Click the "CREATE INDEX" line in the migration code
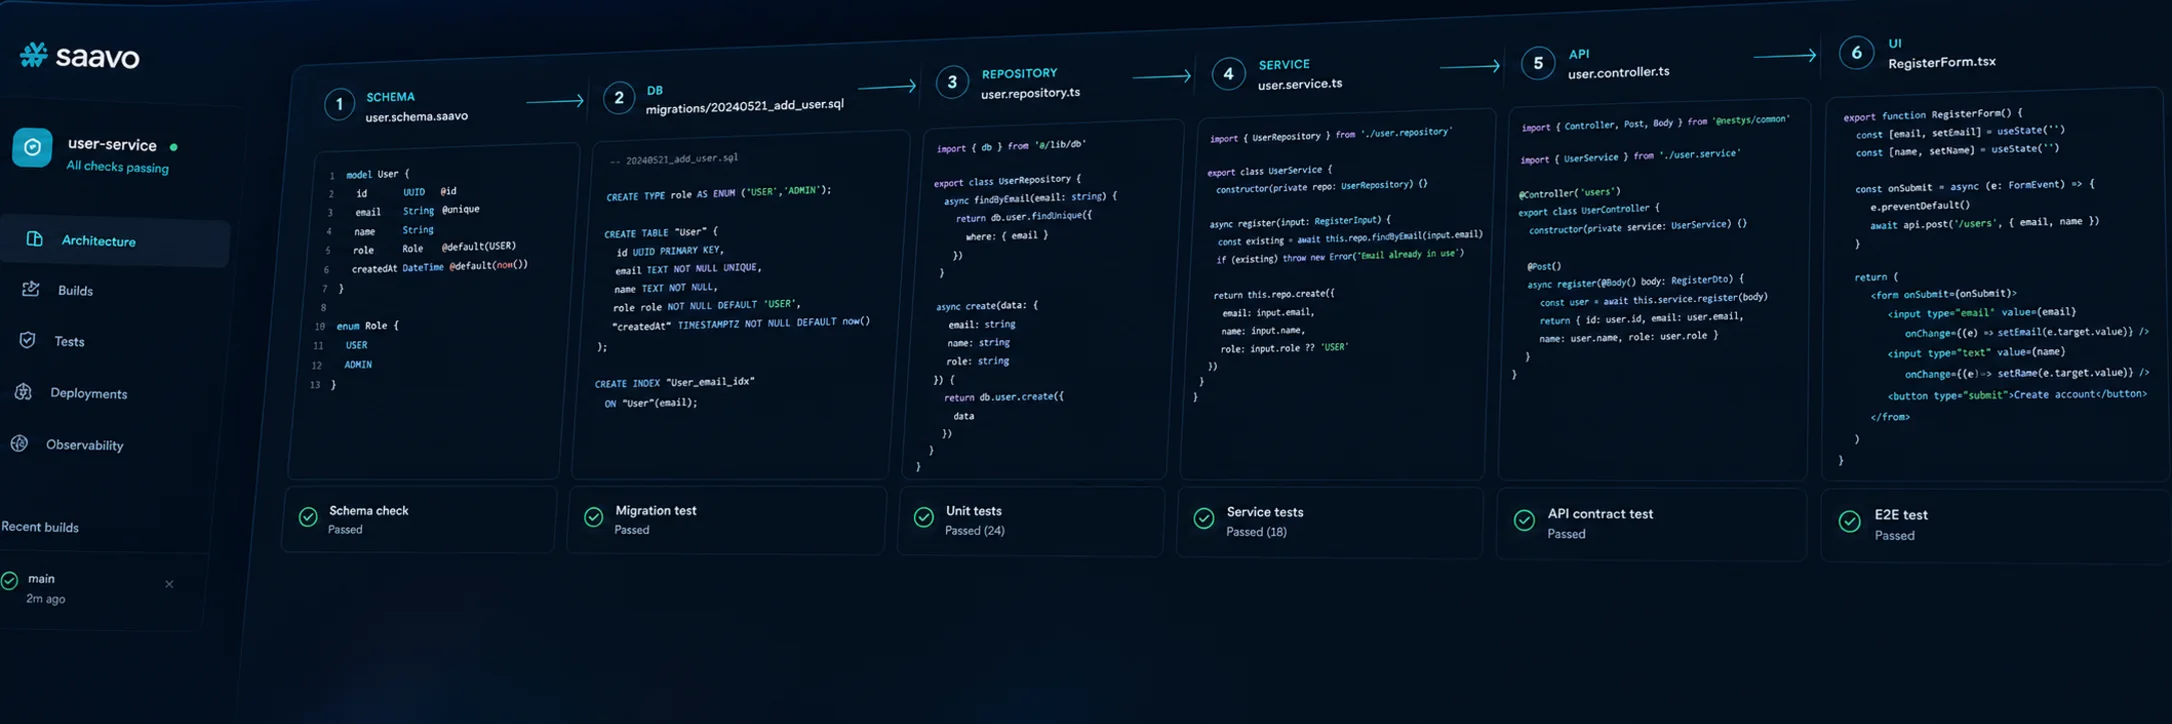The height and width of the screenshot is (724, 2172). coord(675,382)
